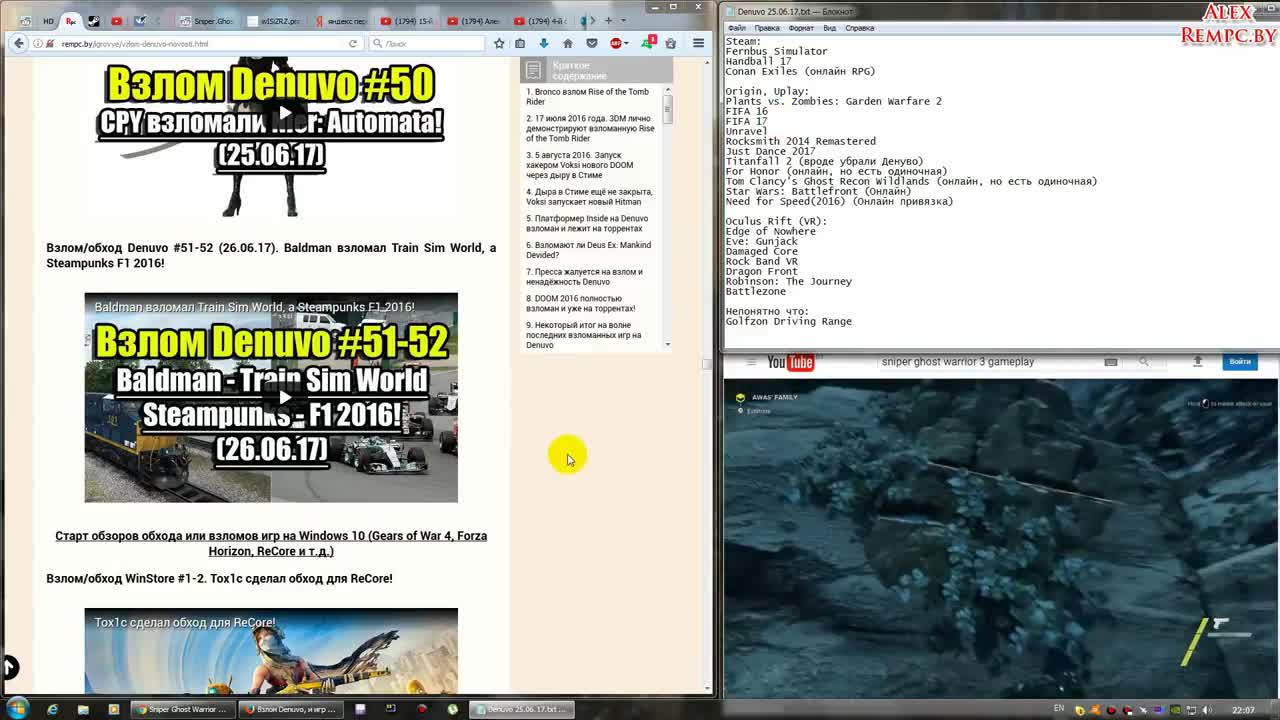
Task: Open green uTorrent taskbar icon
Action: [453, 709]
